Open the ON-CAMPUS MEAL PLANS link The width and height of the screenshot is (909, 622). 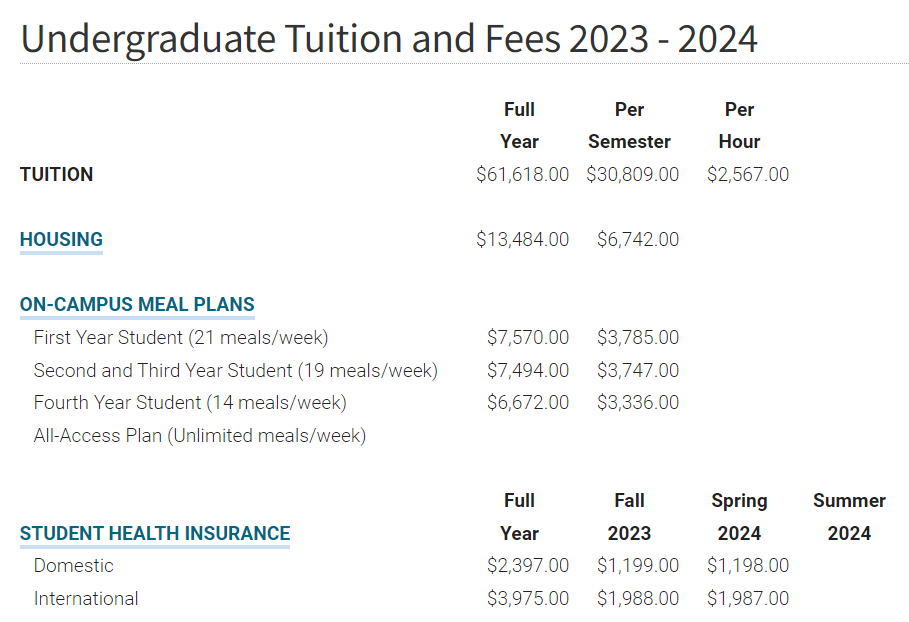[x=137, y=304]
